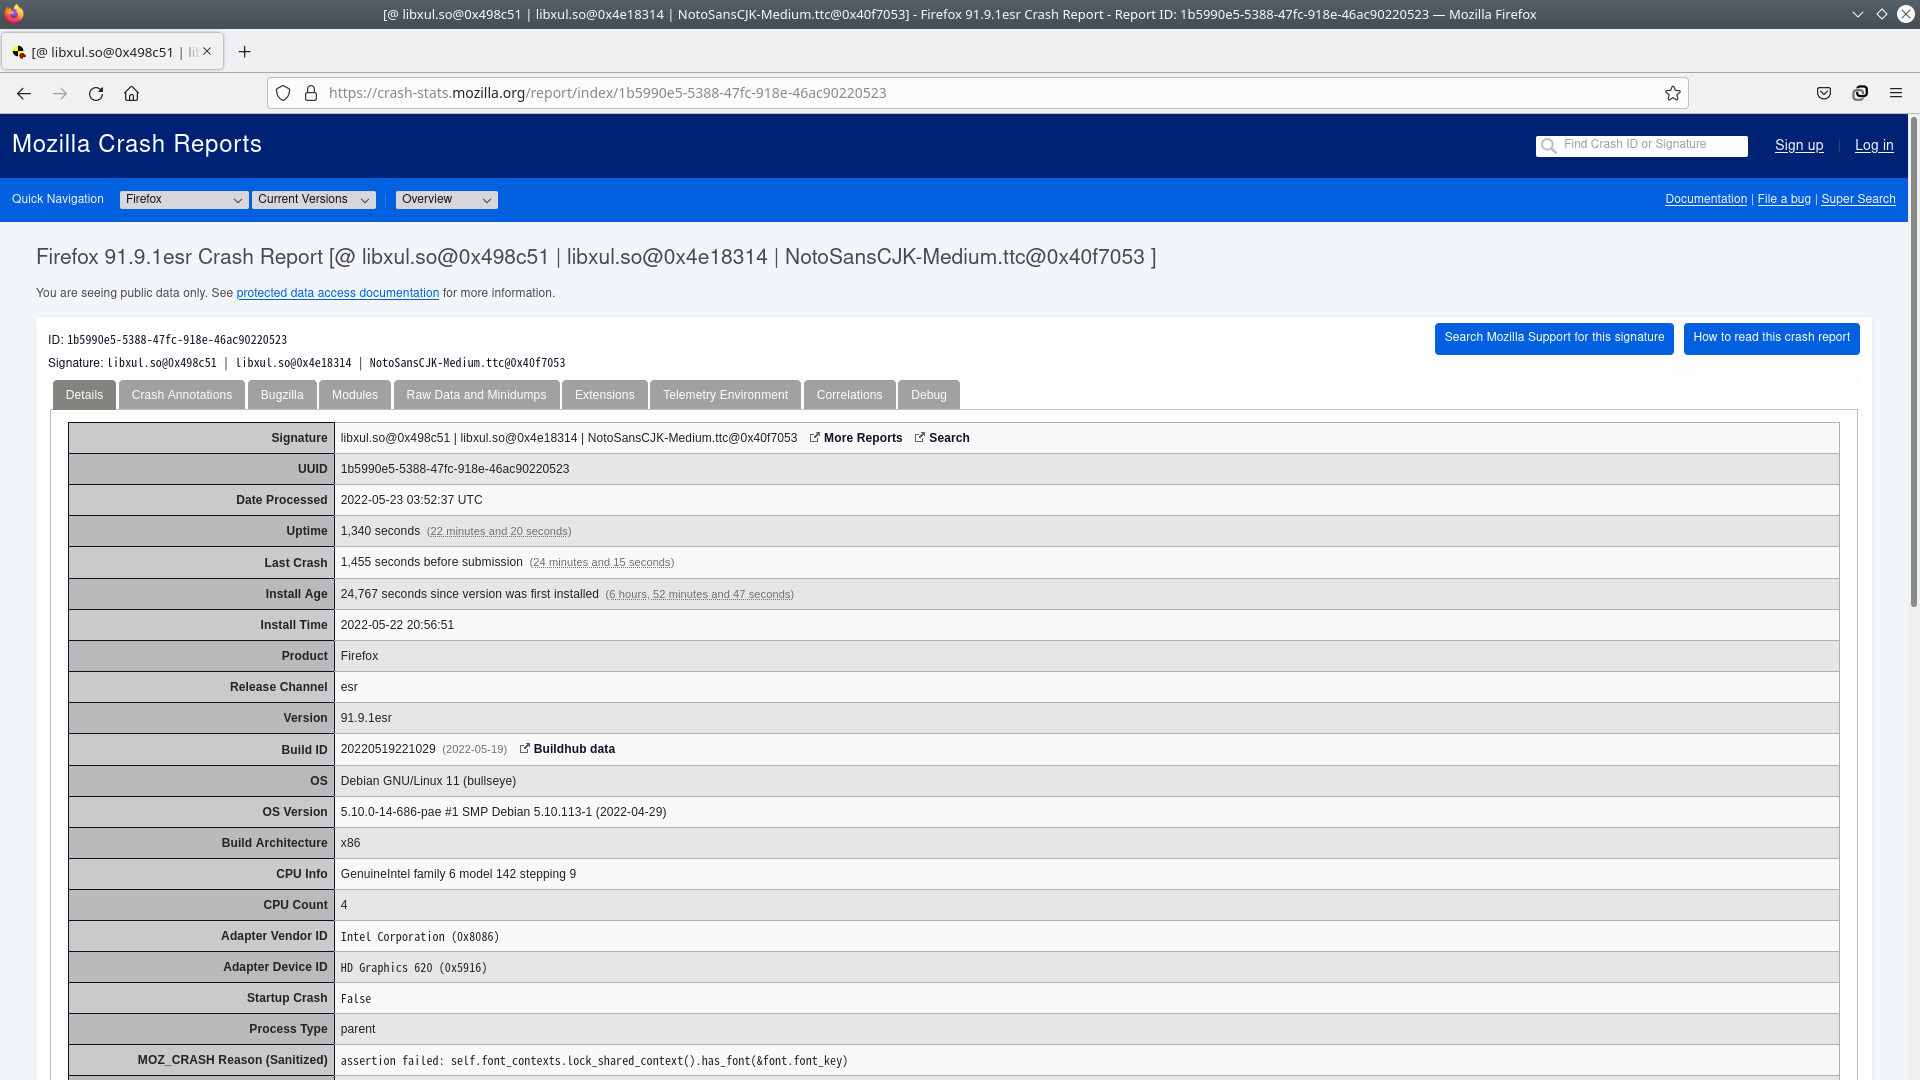The image size is (1920, 1080).
Task: Select the Modules tab
Action: [x=355, y=395]
